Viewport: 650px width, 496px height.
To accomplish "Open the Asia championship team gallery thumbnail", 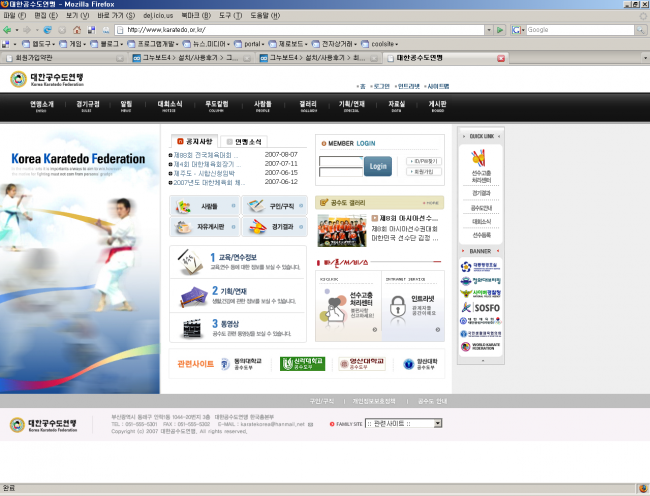I will [342, 230].
